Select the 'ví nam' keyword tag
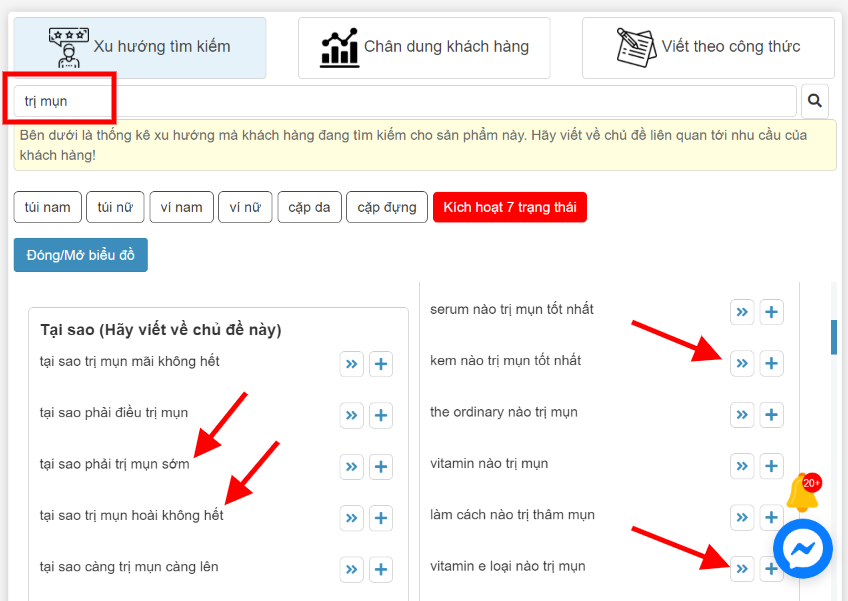The height and width of the screenshot is (601, 848). (182, 207)
